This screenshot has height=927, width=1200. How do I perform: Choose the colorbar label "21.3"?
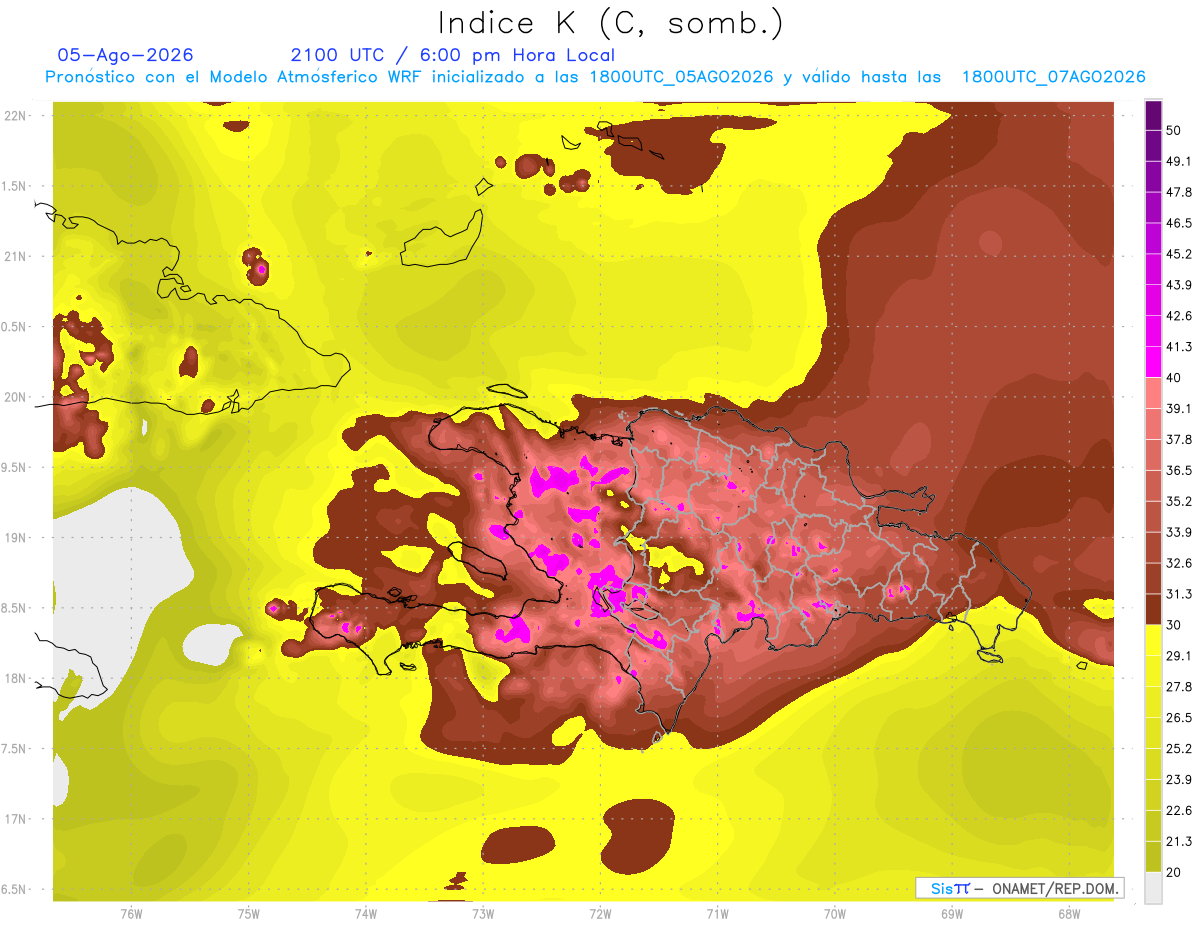(1179, 841)
